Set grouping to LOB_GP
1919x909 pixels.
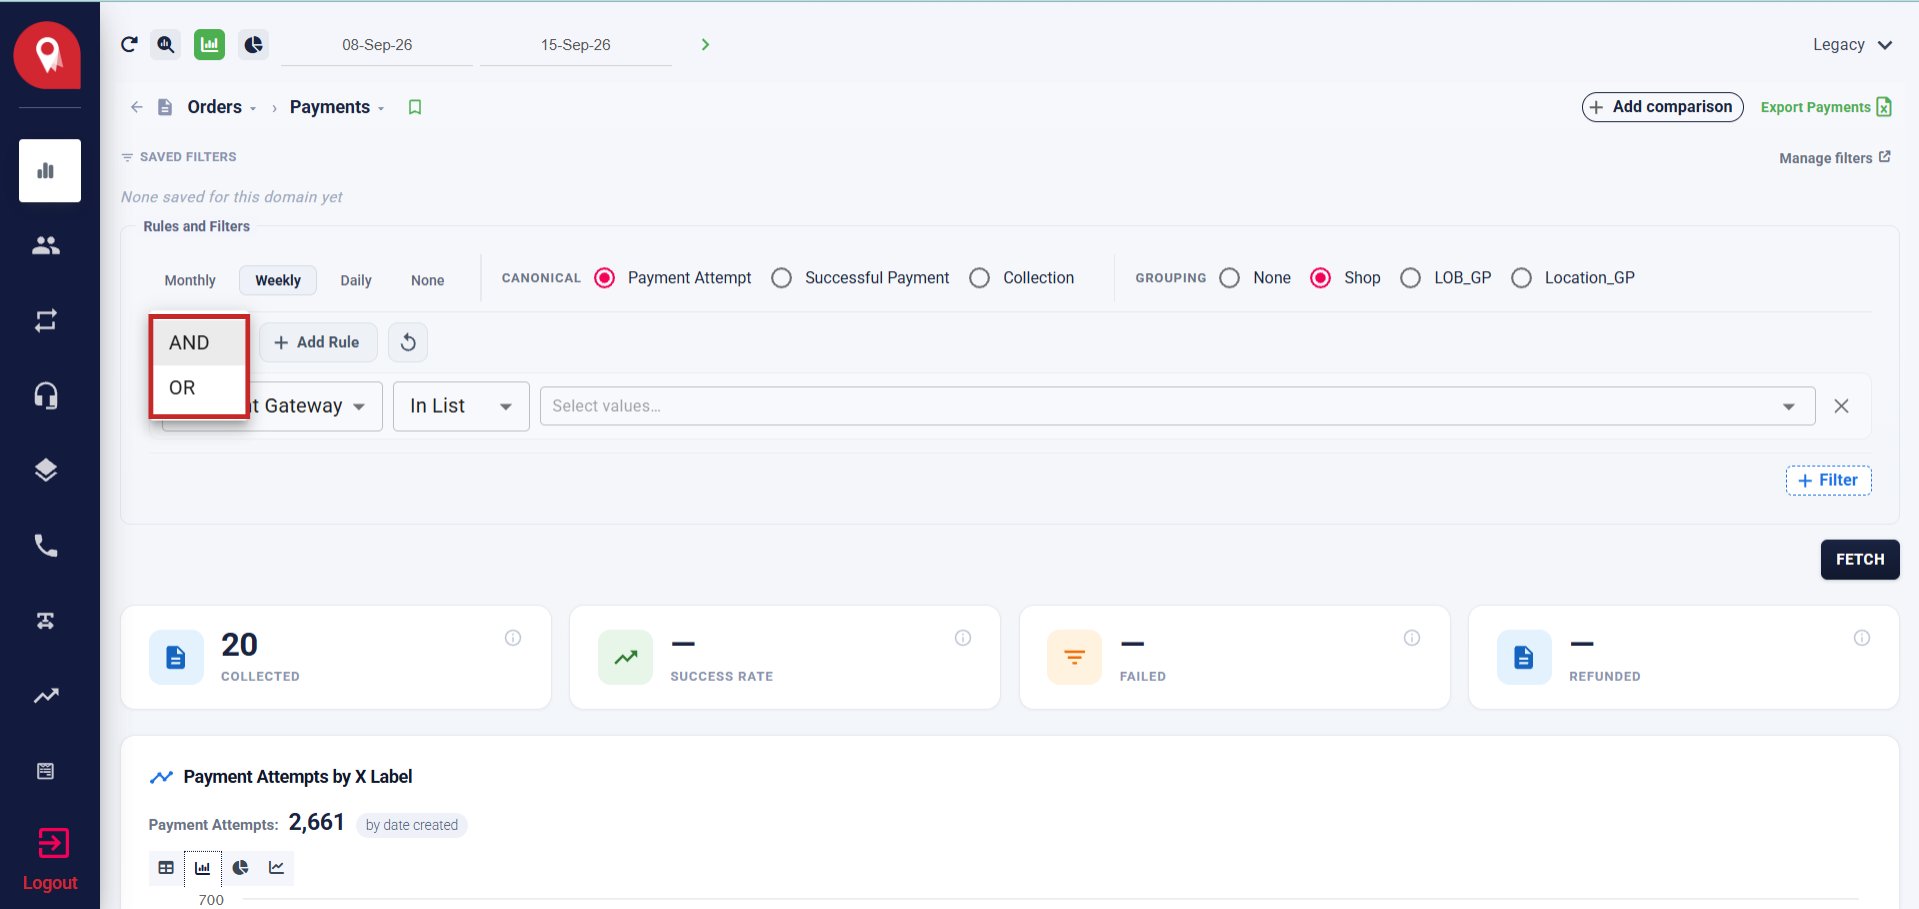[x=1410, y=278]
